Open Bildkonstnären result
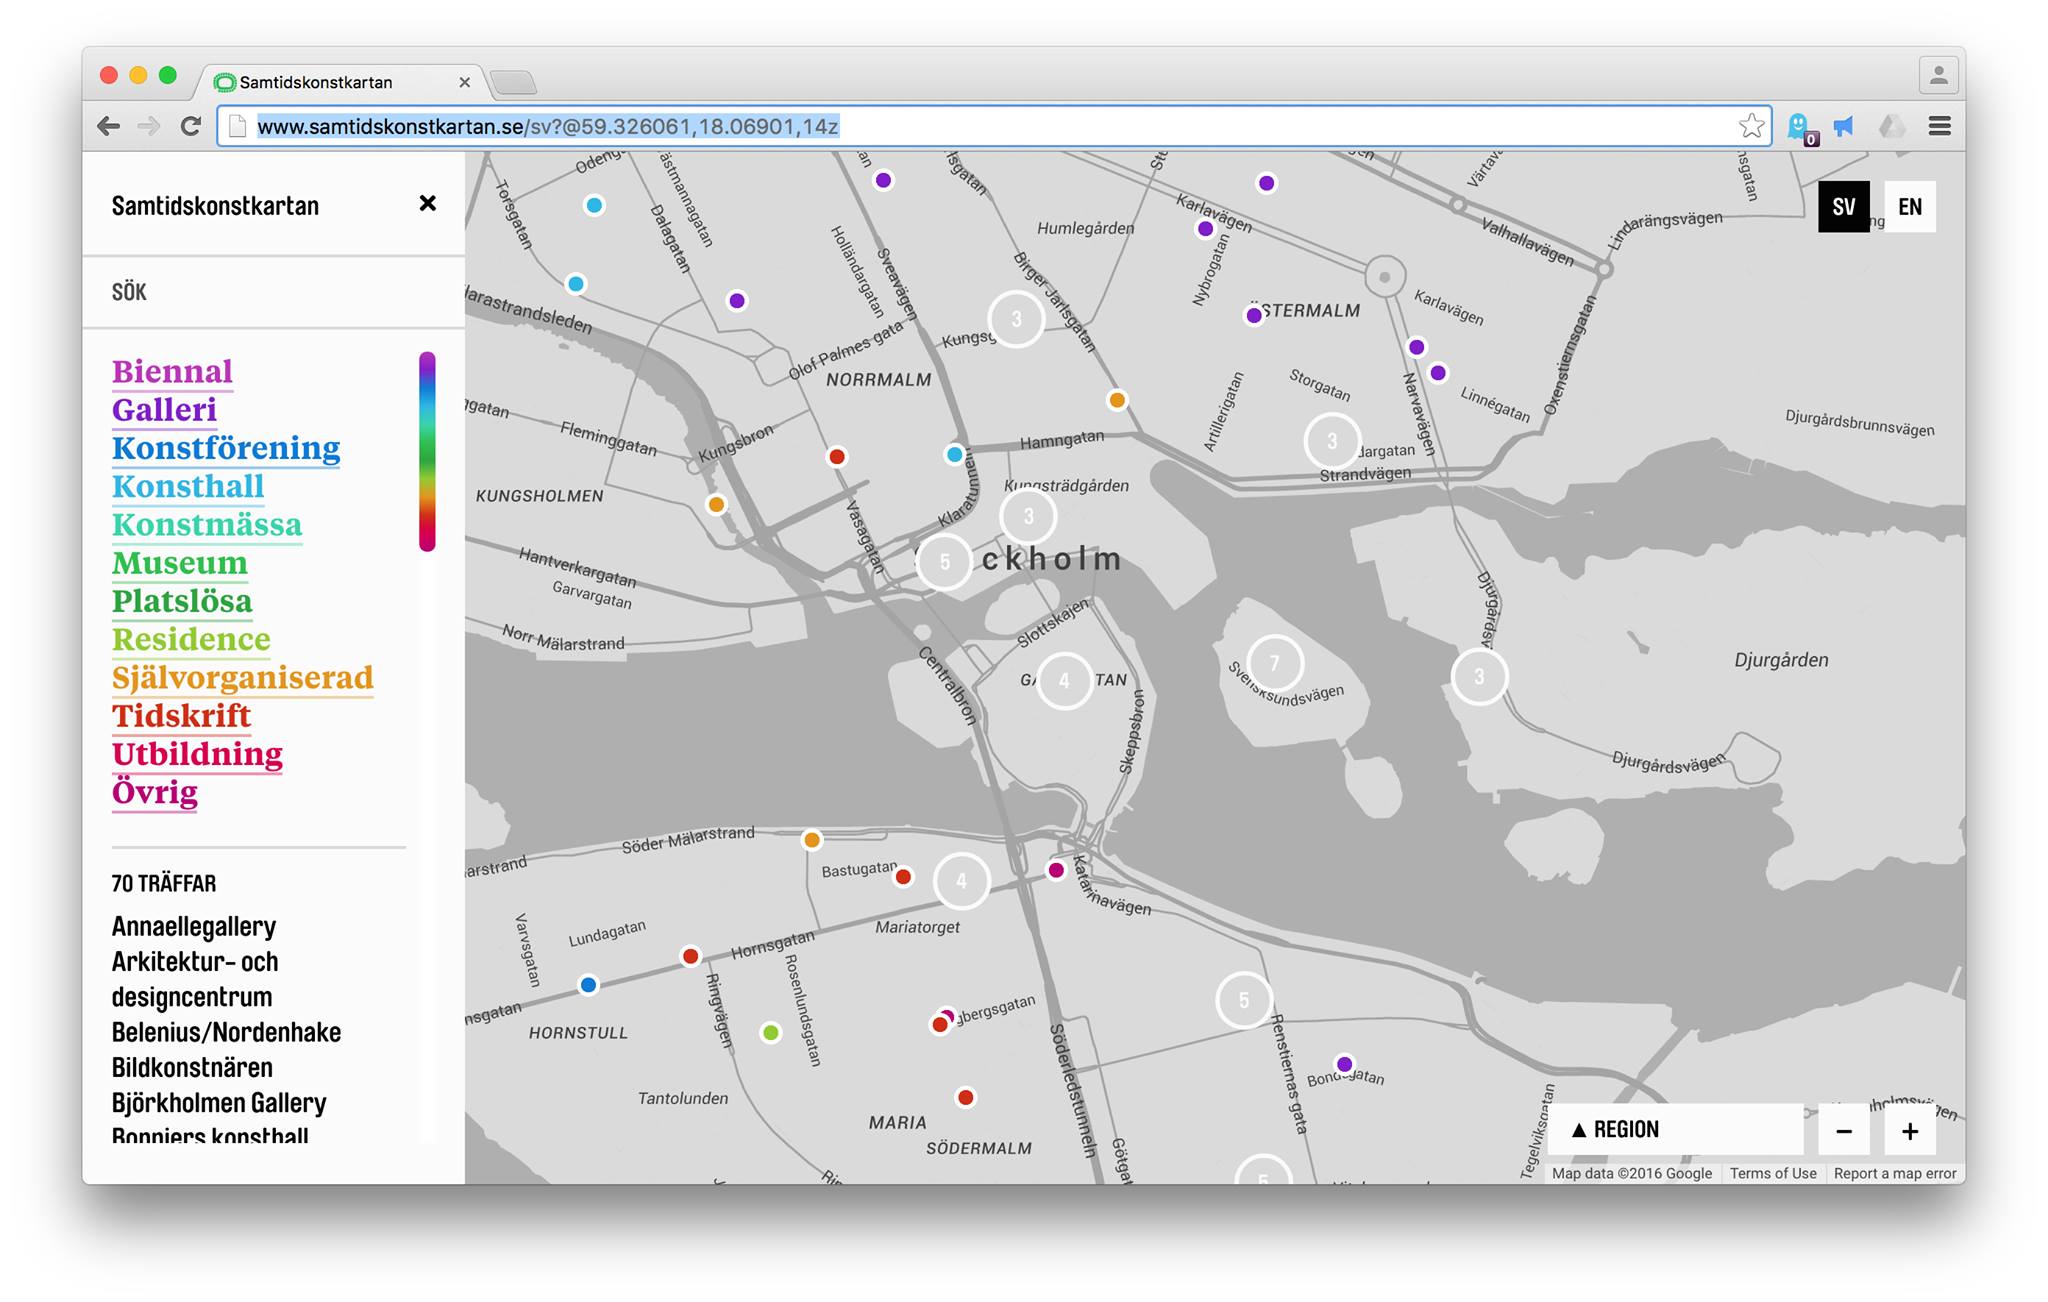Viewport: 2048px width, 1302px height. pos(192,1067)
